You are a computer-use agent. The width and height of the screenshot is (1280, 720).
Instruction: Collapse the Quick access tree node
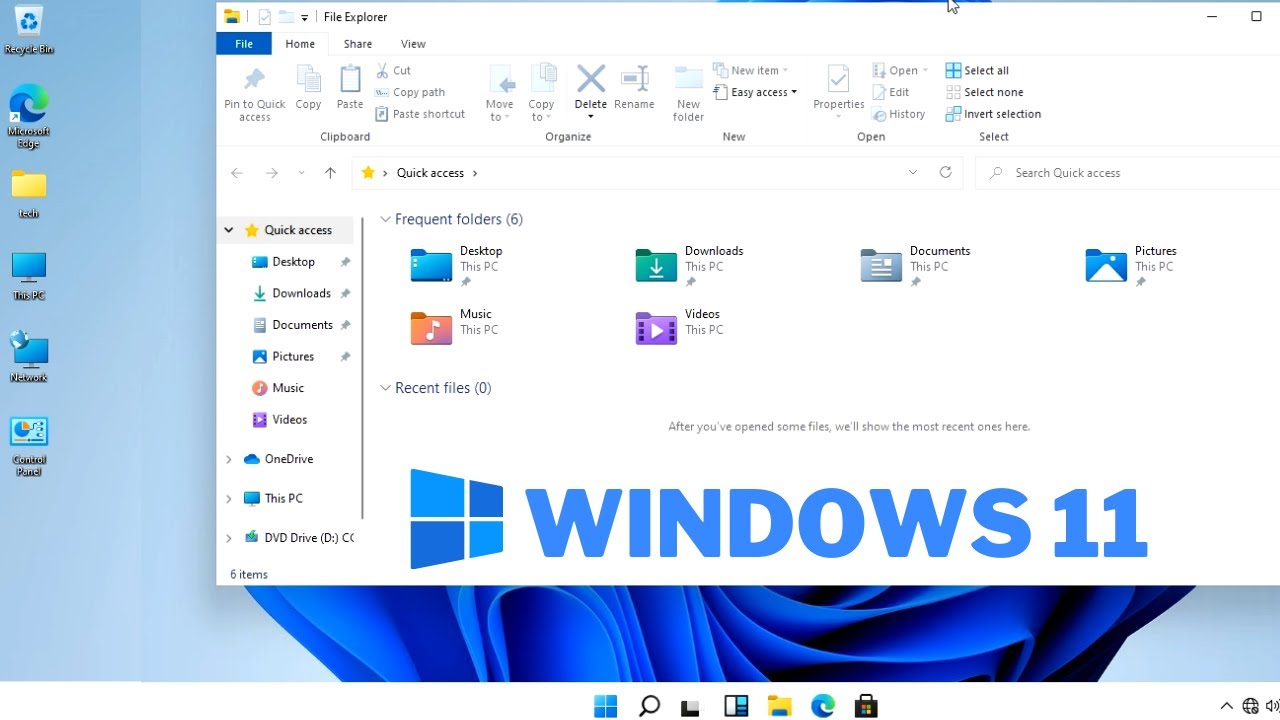point(229,230)
